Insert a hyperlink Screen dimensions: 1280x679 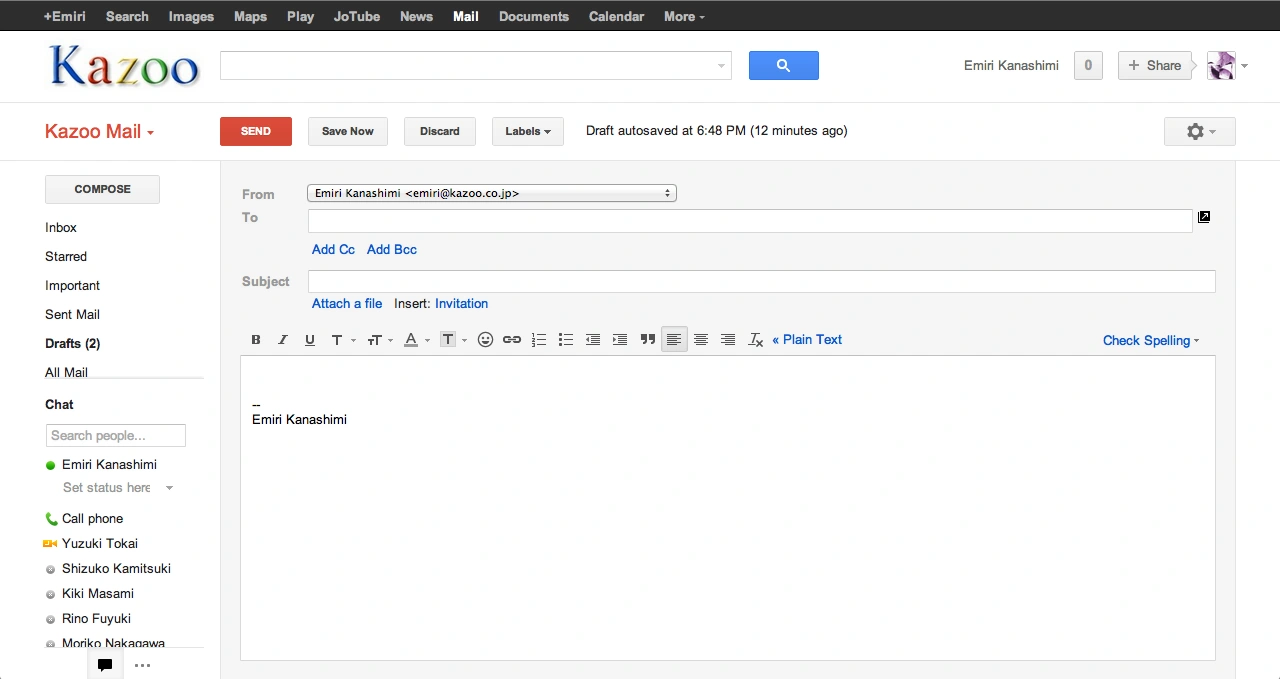pyautogui.click(x=512, y=340)
